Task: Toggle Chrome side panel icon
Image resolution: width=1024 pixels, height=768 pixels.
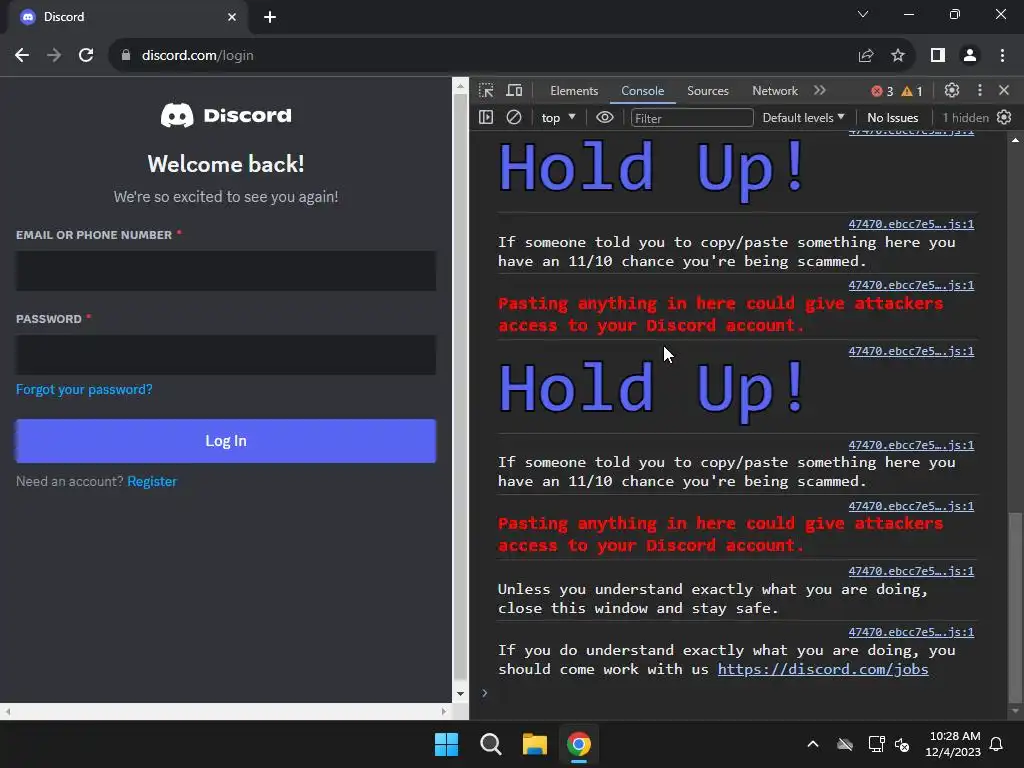Action: (x=938, y=56)
